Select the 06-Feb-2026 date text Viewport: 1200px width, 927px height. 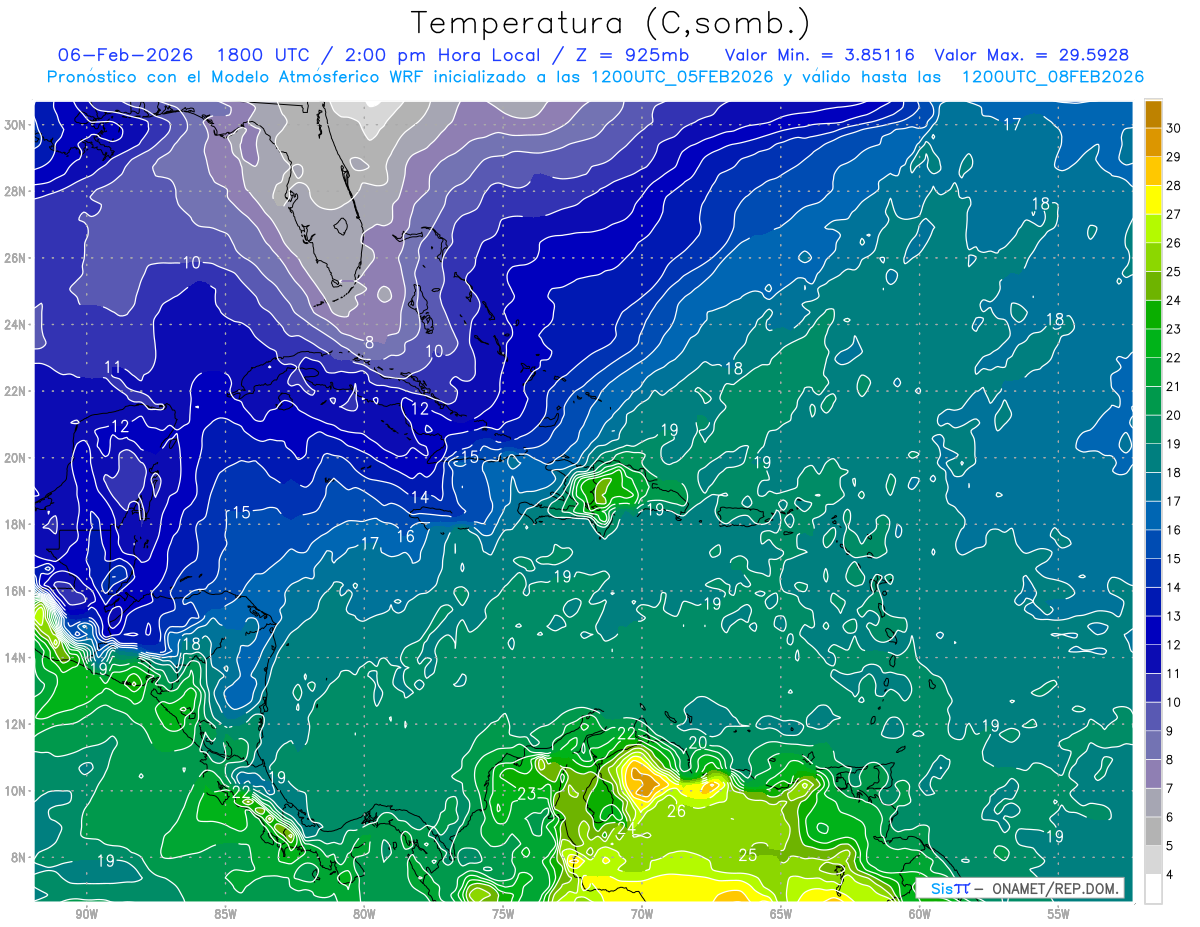click(x=125, y=55)
